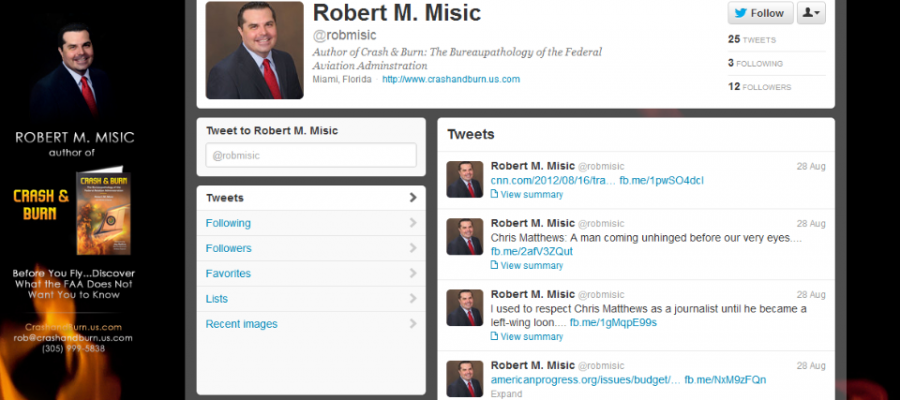Expand Followers using its chevron arrow
900x400 pixels.
[413, 248]
